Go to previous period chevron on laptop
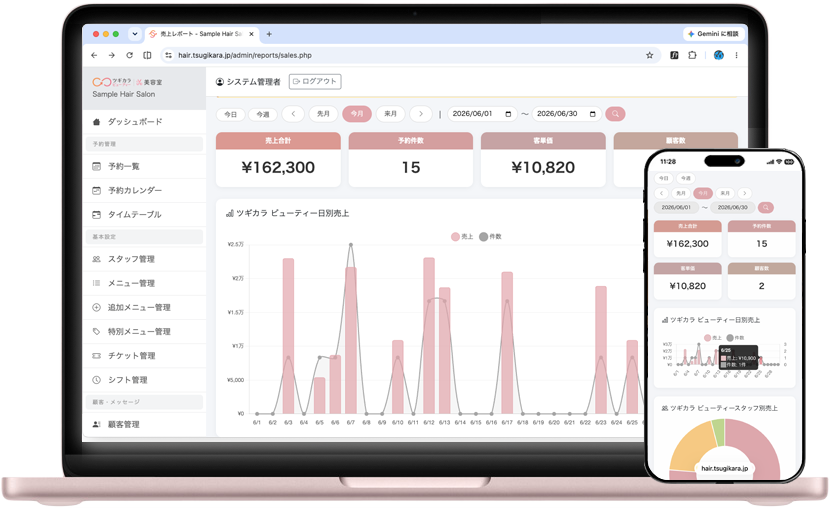This screenshot has width=830, height=508. point(293,114)
